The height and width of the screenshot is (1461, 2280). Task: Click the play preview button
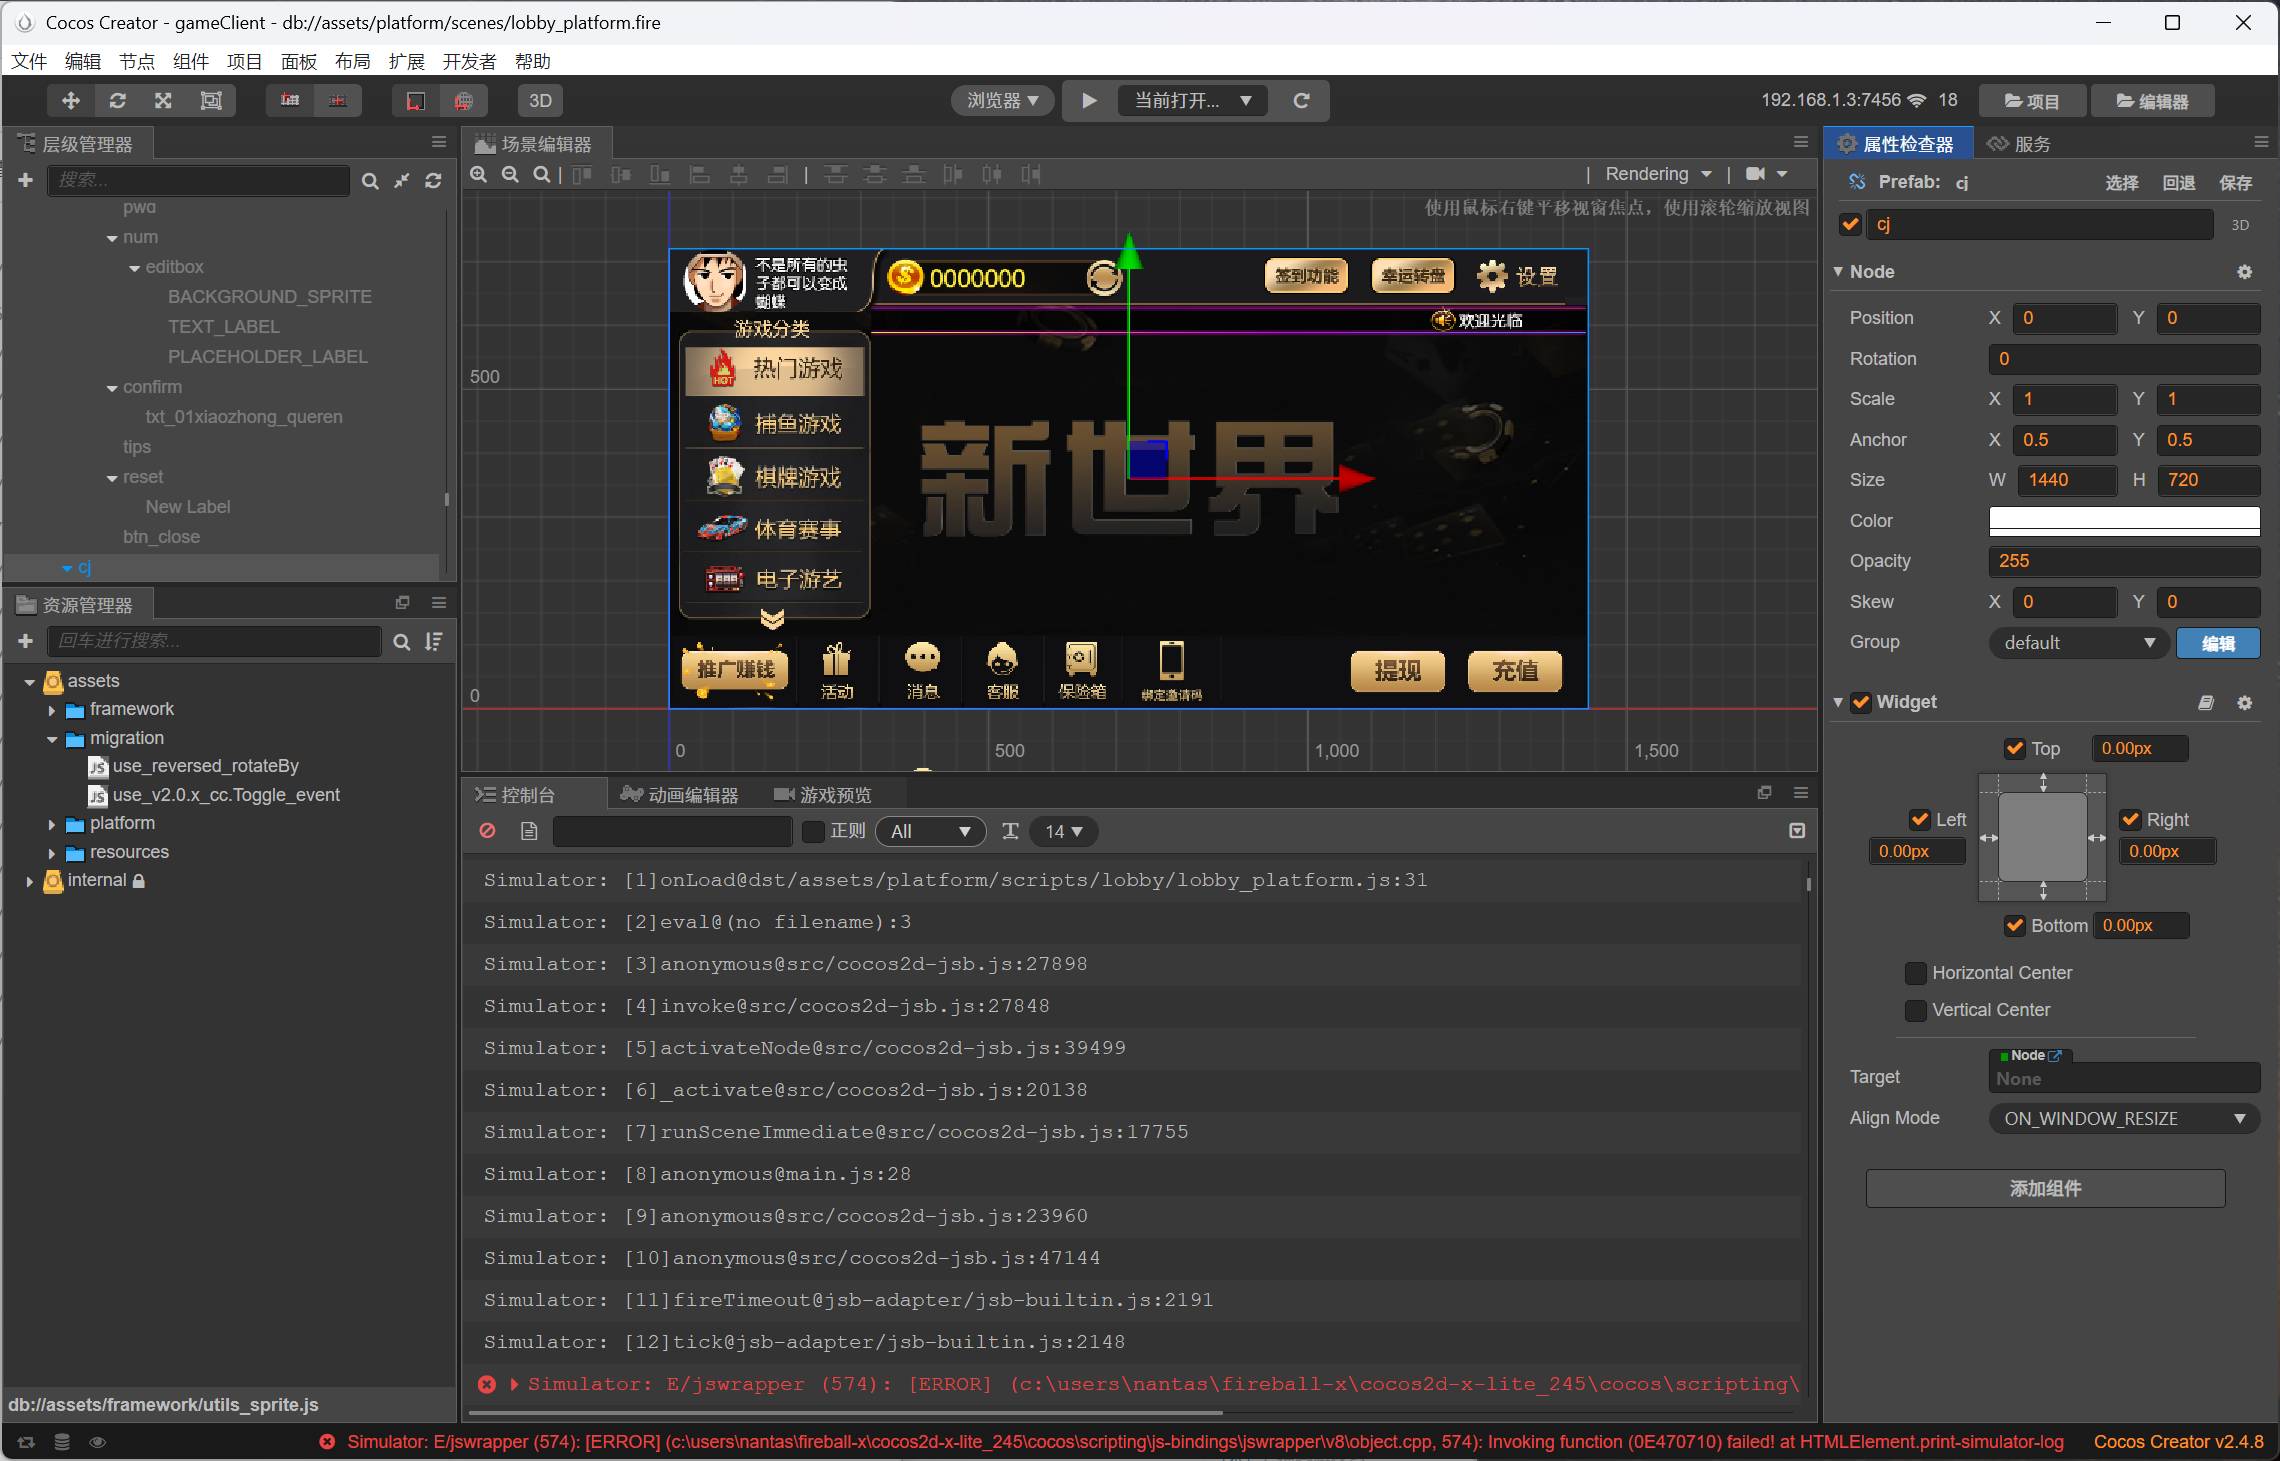pyautogui.click(x=1089, y=101)
